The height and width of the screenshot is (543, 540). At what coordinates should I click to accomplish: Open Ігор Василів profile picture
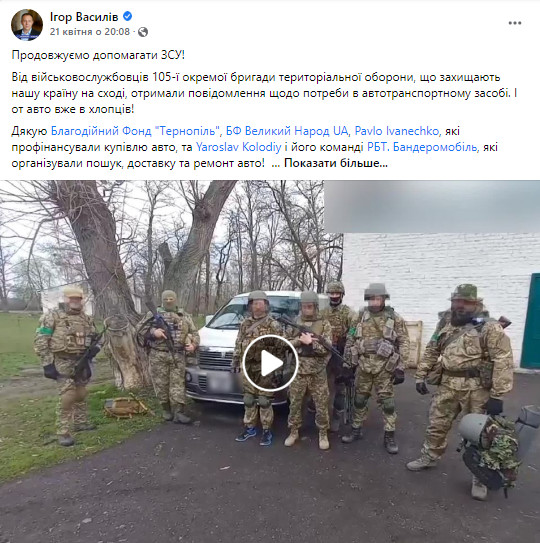tap(27, 25)
